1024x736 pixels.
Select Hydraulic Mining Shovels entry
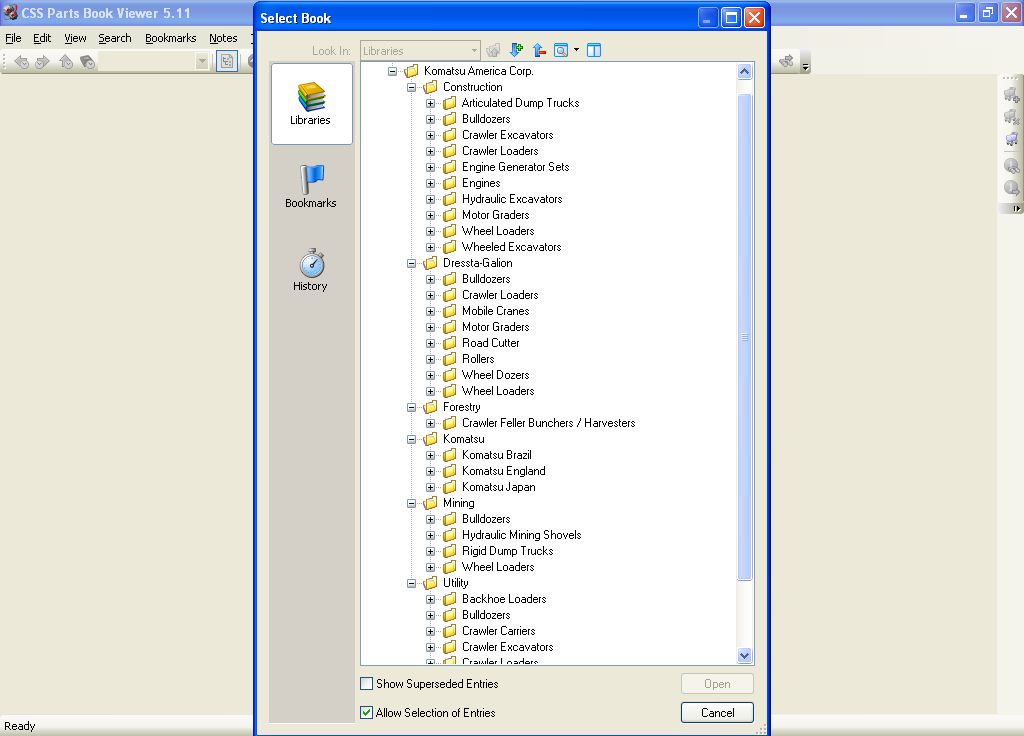pyautogui.click(x=521, y=535)
